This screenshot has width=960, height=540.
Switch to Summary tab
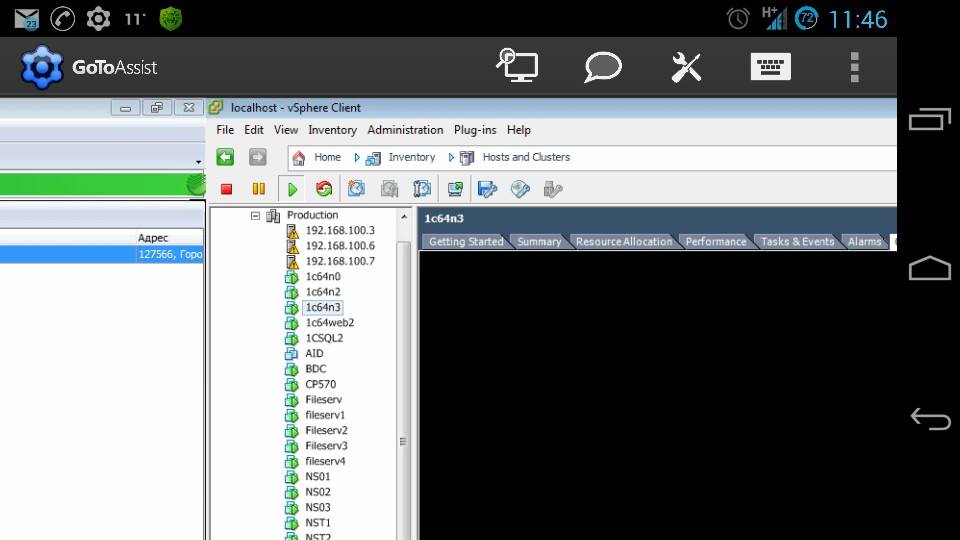coord(539,242)
